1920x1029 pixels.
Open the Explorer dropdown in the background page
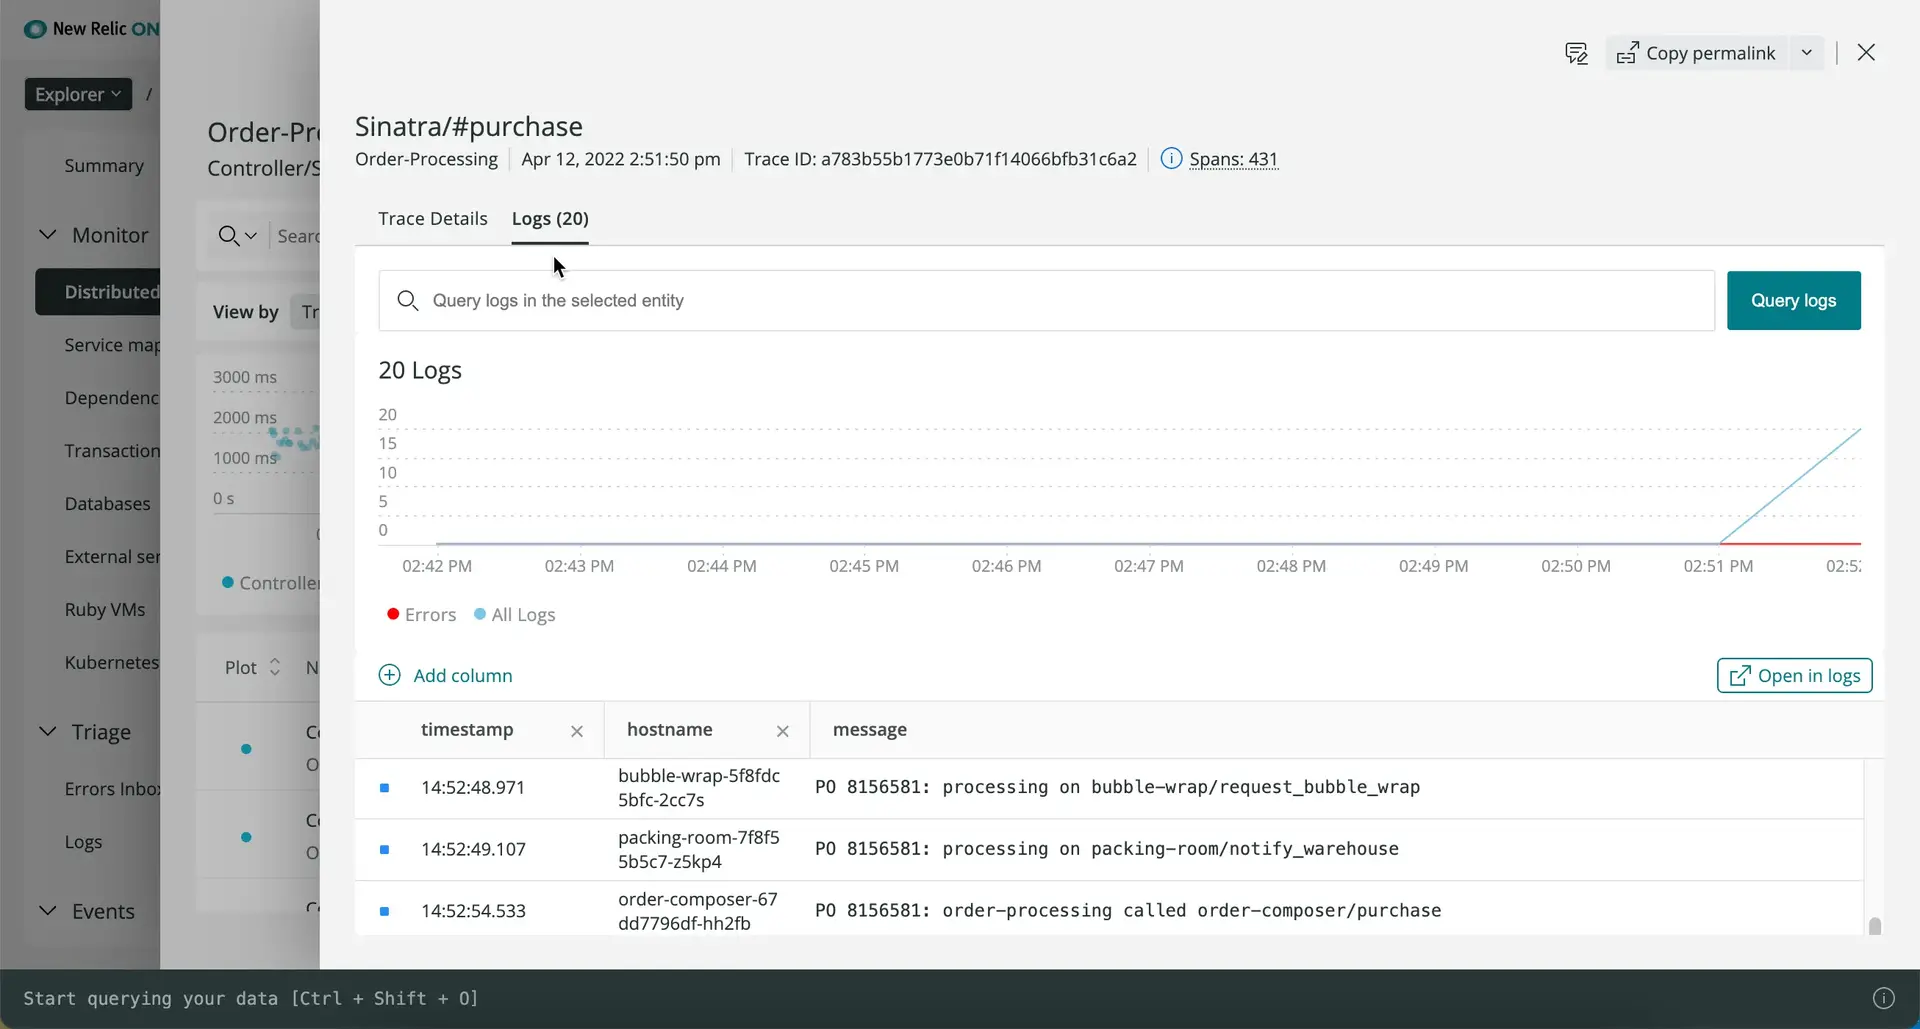[78, 94]
